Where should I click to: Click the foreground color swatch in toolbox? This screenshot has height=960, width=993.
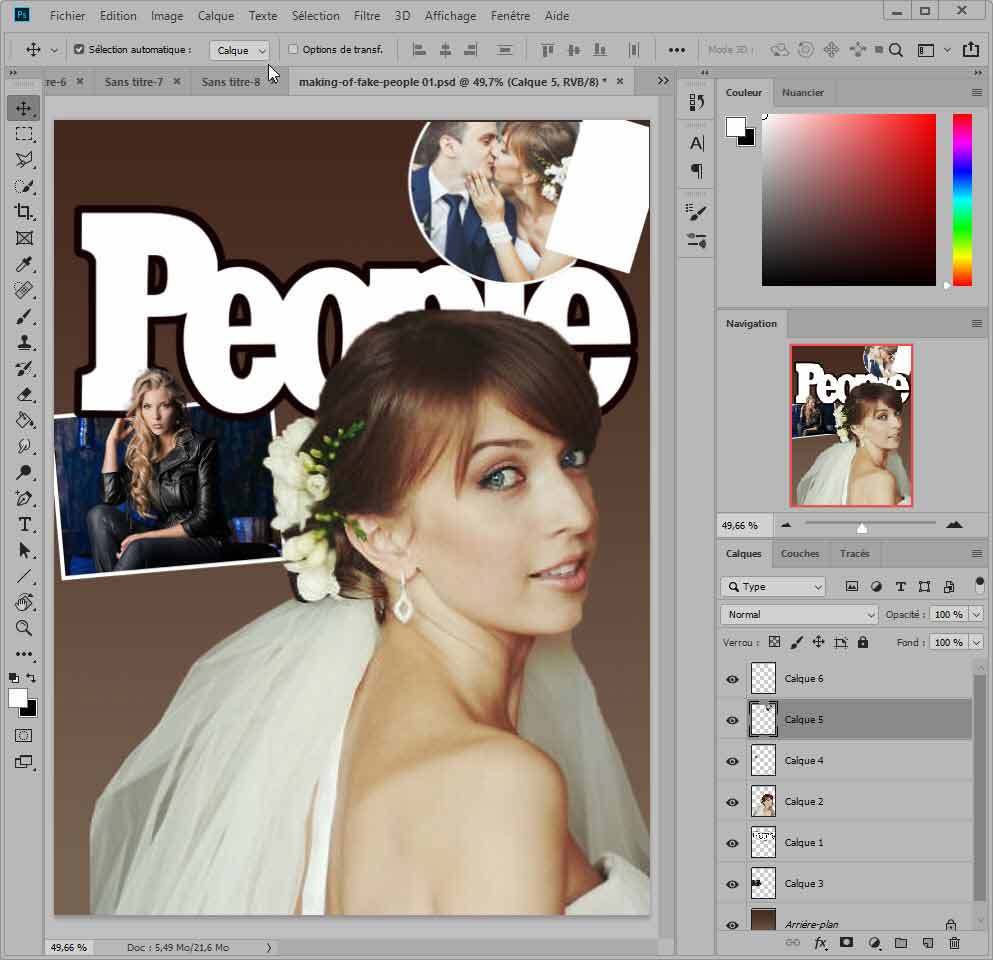(x=18, y=698)
